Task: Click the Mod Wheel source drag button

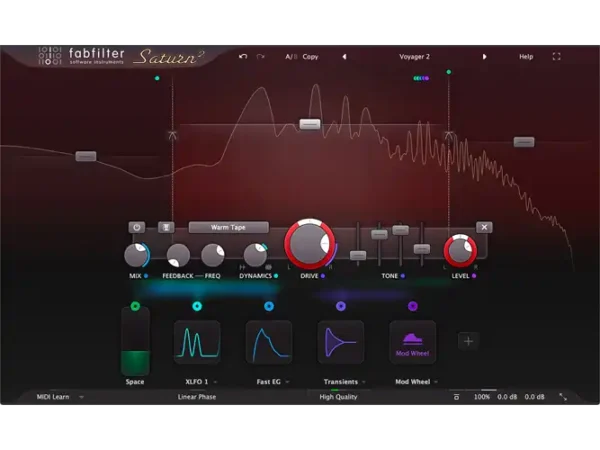Action: 412,306
